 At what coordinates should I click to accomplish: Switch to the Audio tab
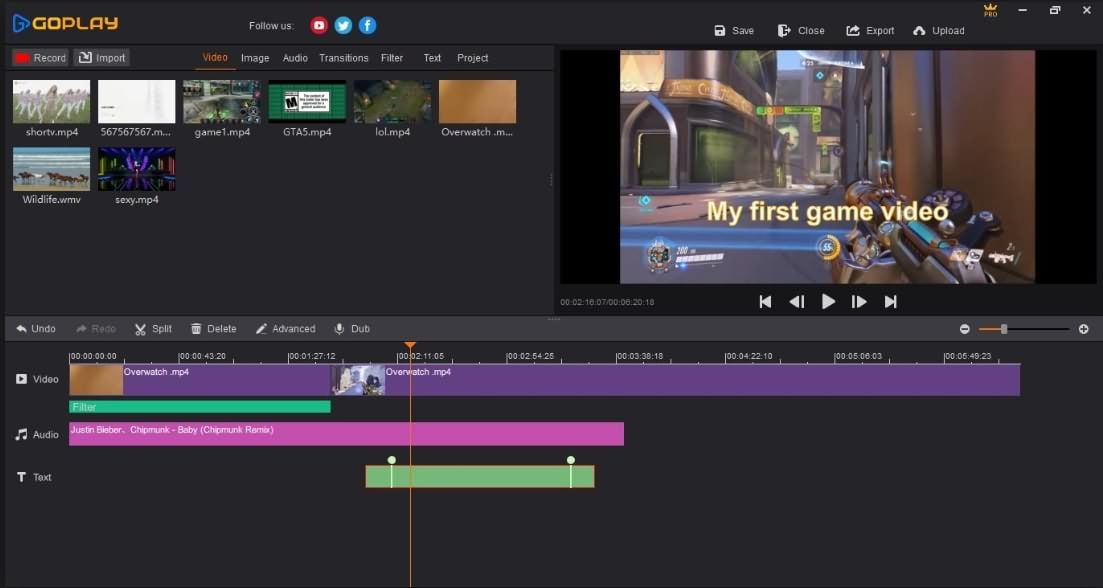pos(295,58)
